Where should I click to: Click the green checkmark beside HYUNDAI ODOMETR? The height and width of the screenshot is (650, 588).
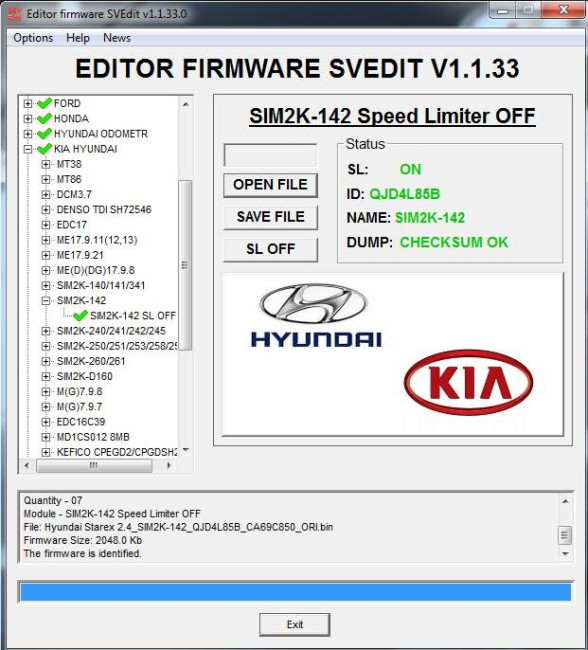(x=44, y=134)
